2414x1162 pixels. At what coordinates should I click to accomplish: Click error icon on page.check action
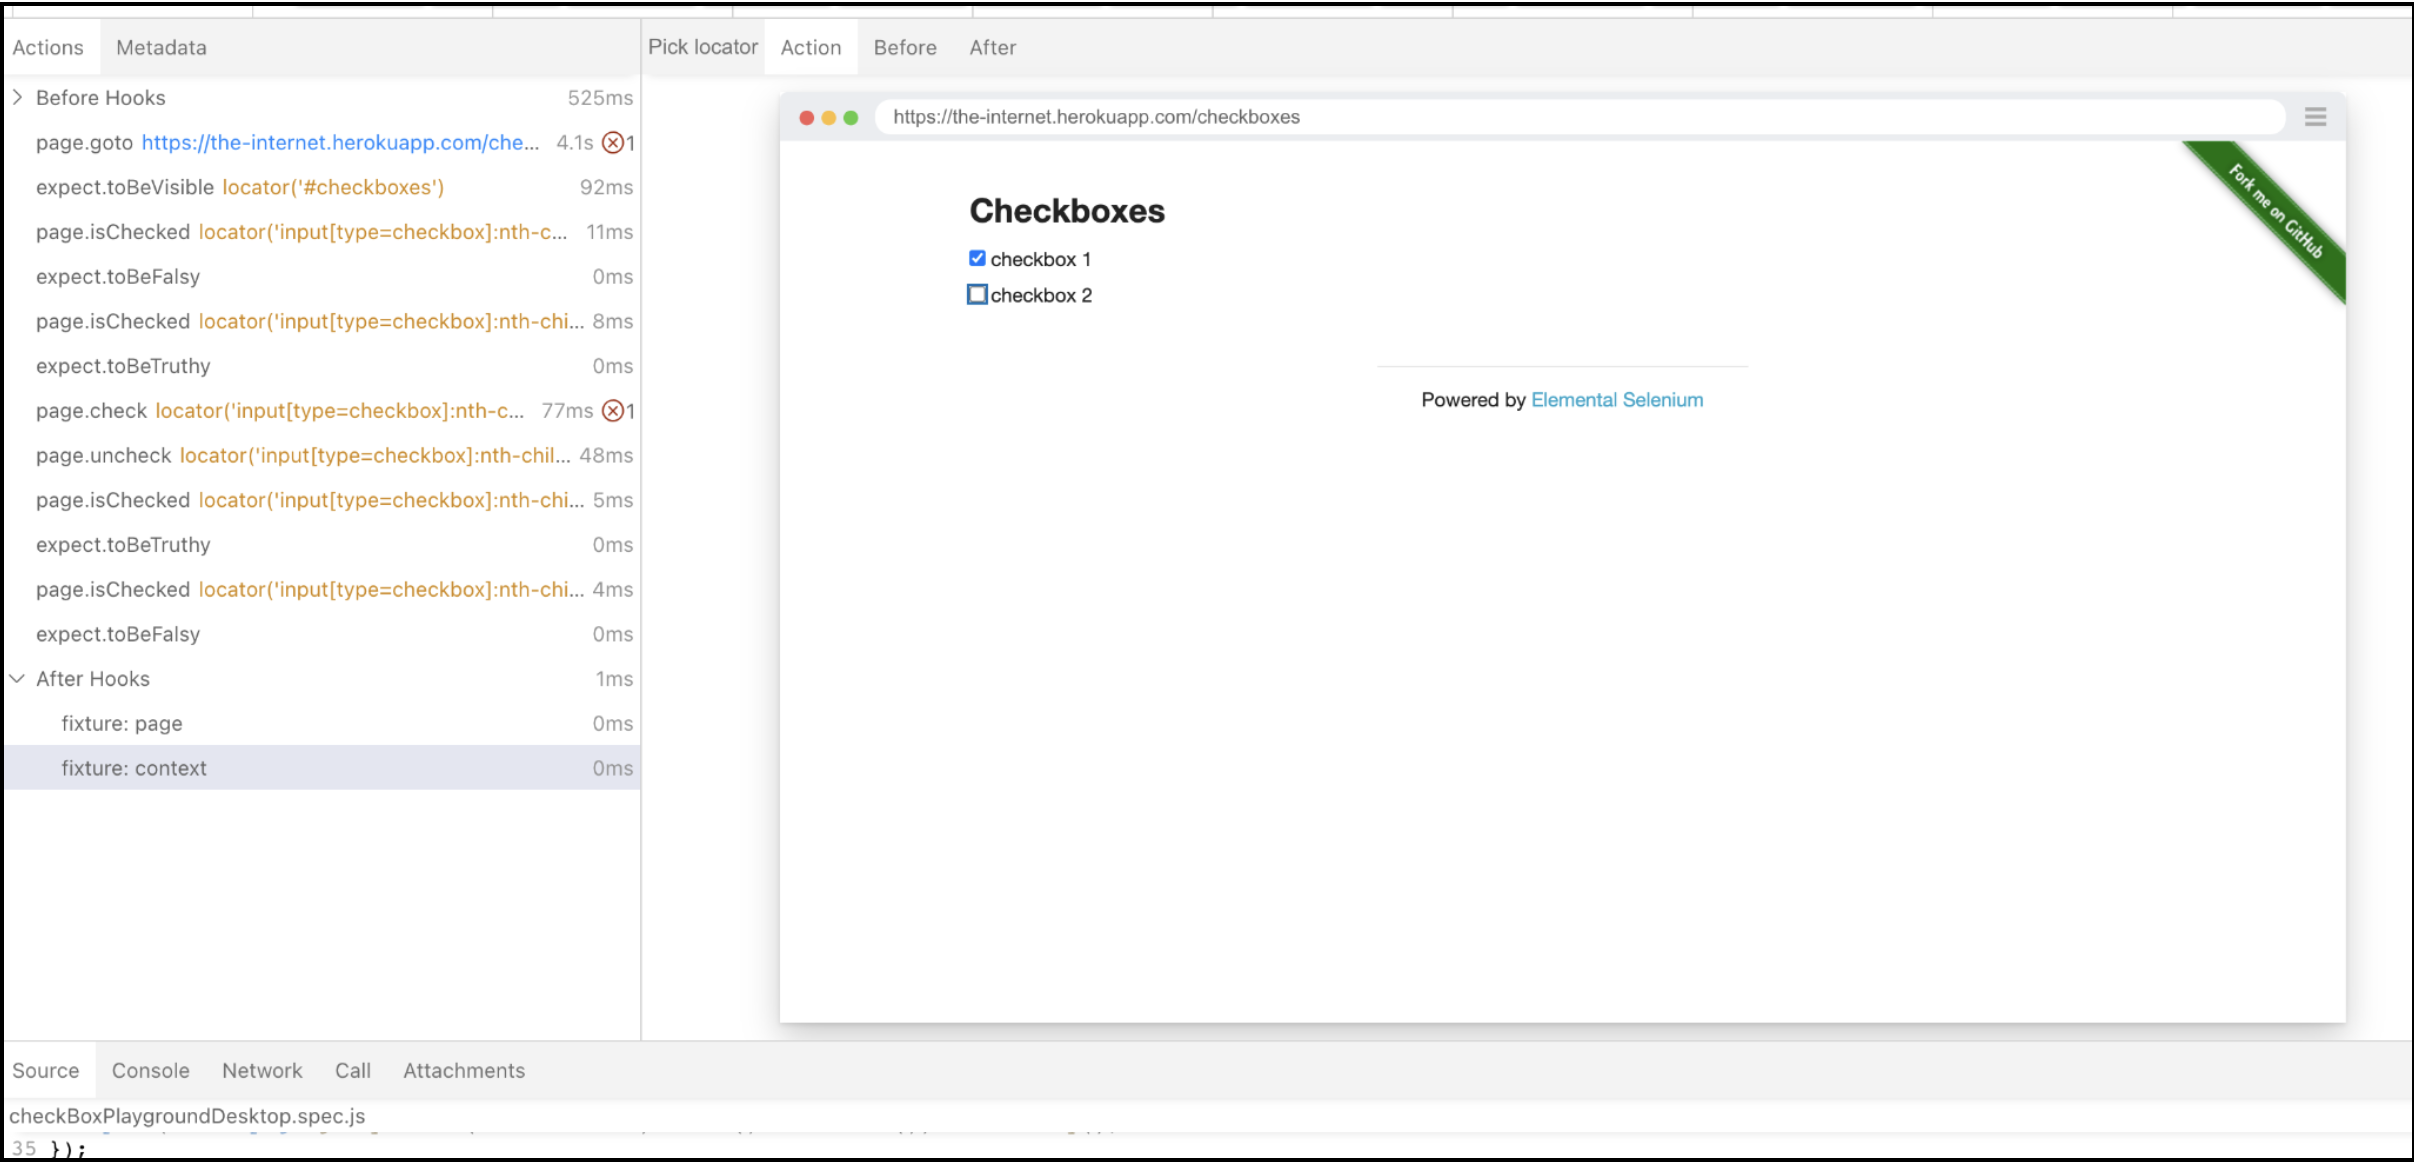(x=613, y=411)
